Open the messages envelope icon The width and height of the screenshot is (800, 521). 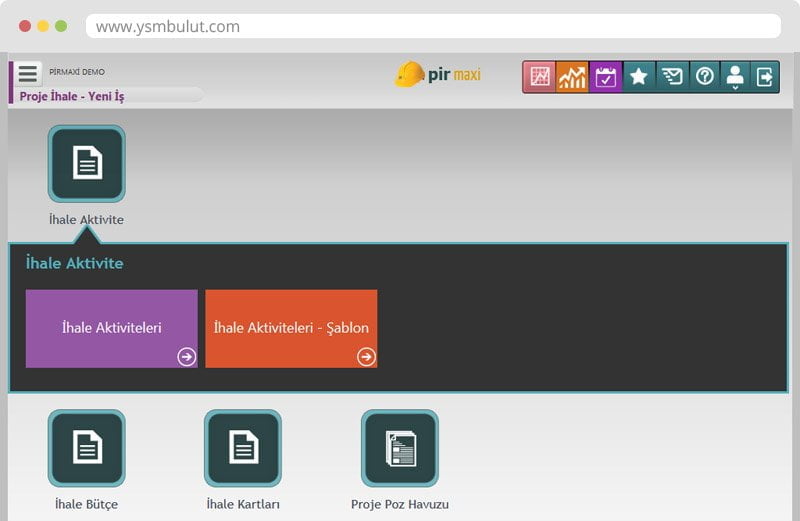pyautogui.click(x=672, y=77)
